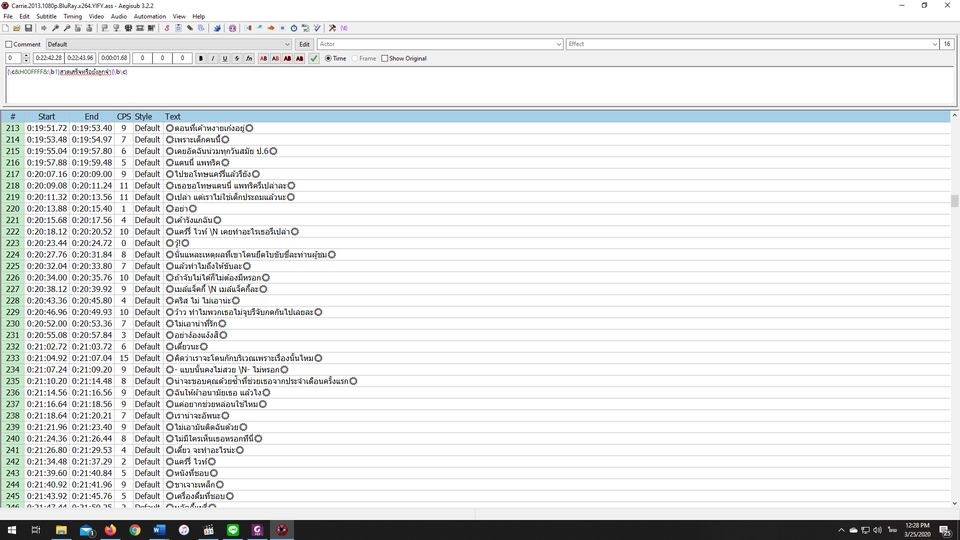The image size is (960, 540).
Task: Toggle bold formatting button
Action: [x=201, y=58]
